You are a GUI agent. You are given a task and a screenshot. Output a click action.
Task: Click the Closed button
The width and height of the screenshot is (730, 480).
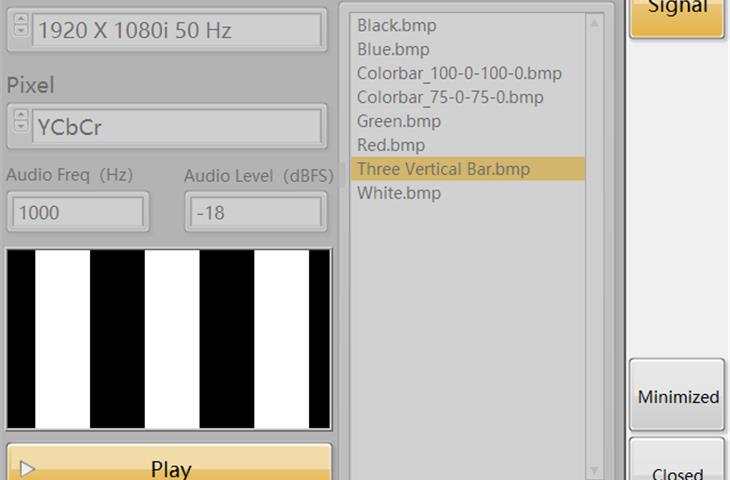coord(677,459)
